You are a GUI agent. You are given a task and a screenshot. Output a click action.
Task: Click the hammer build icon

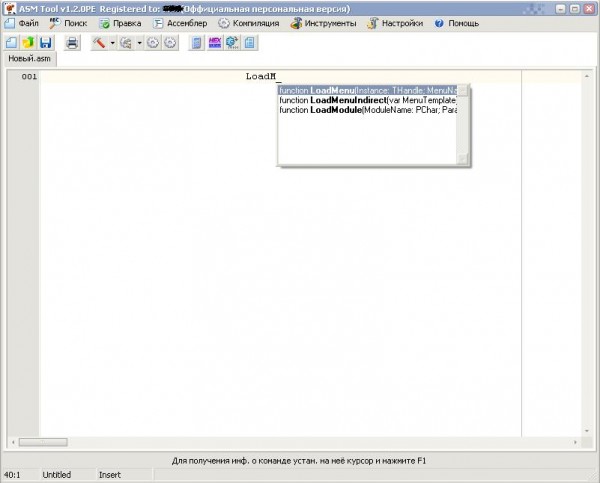pos(100,43)
